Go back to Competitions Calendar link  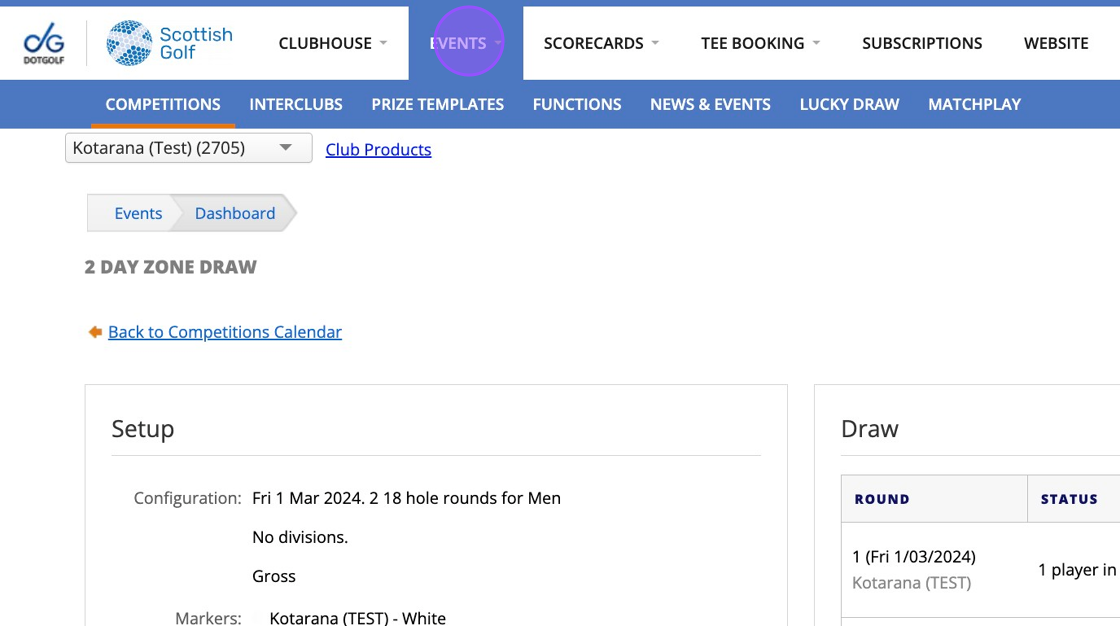coord(225,332)
